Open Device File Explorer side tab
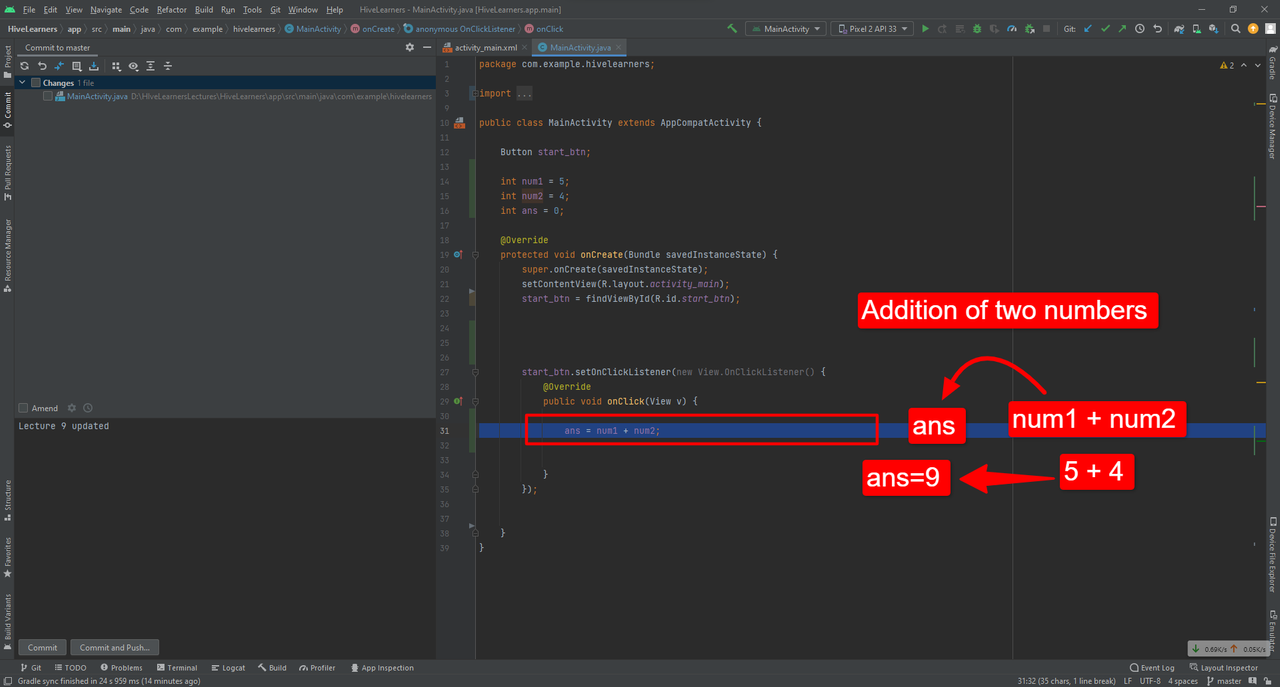The image size is (1280, 687). point(1272,555)
